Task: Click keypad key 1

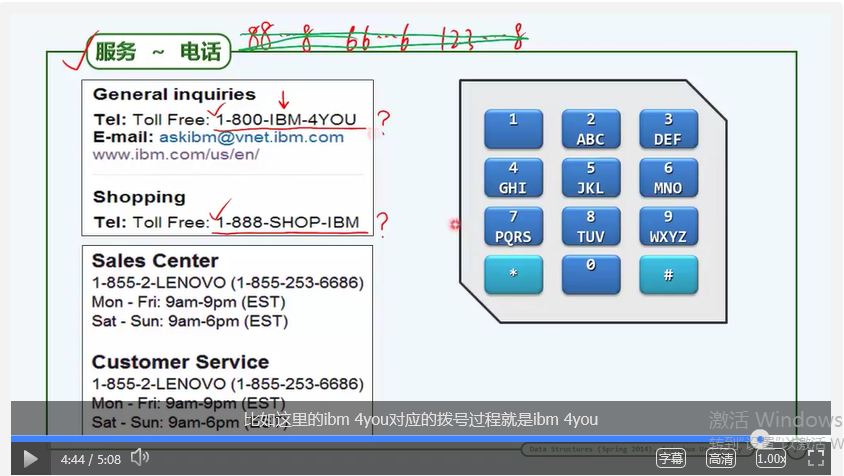Action: (x=513, y=129)
